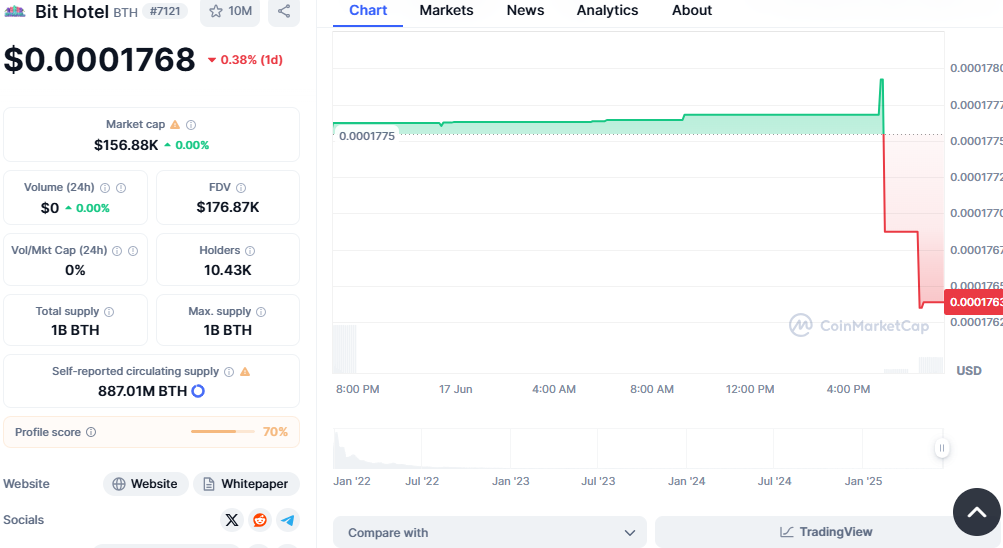Open the Market cap info icon
This screenshot has width=1003, height=548.
191,125
